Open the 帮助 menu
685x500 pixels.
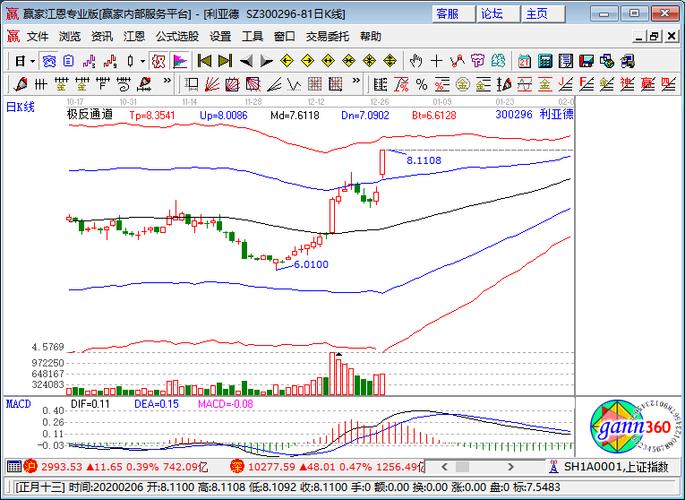[370, 37]
